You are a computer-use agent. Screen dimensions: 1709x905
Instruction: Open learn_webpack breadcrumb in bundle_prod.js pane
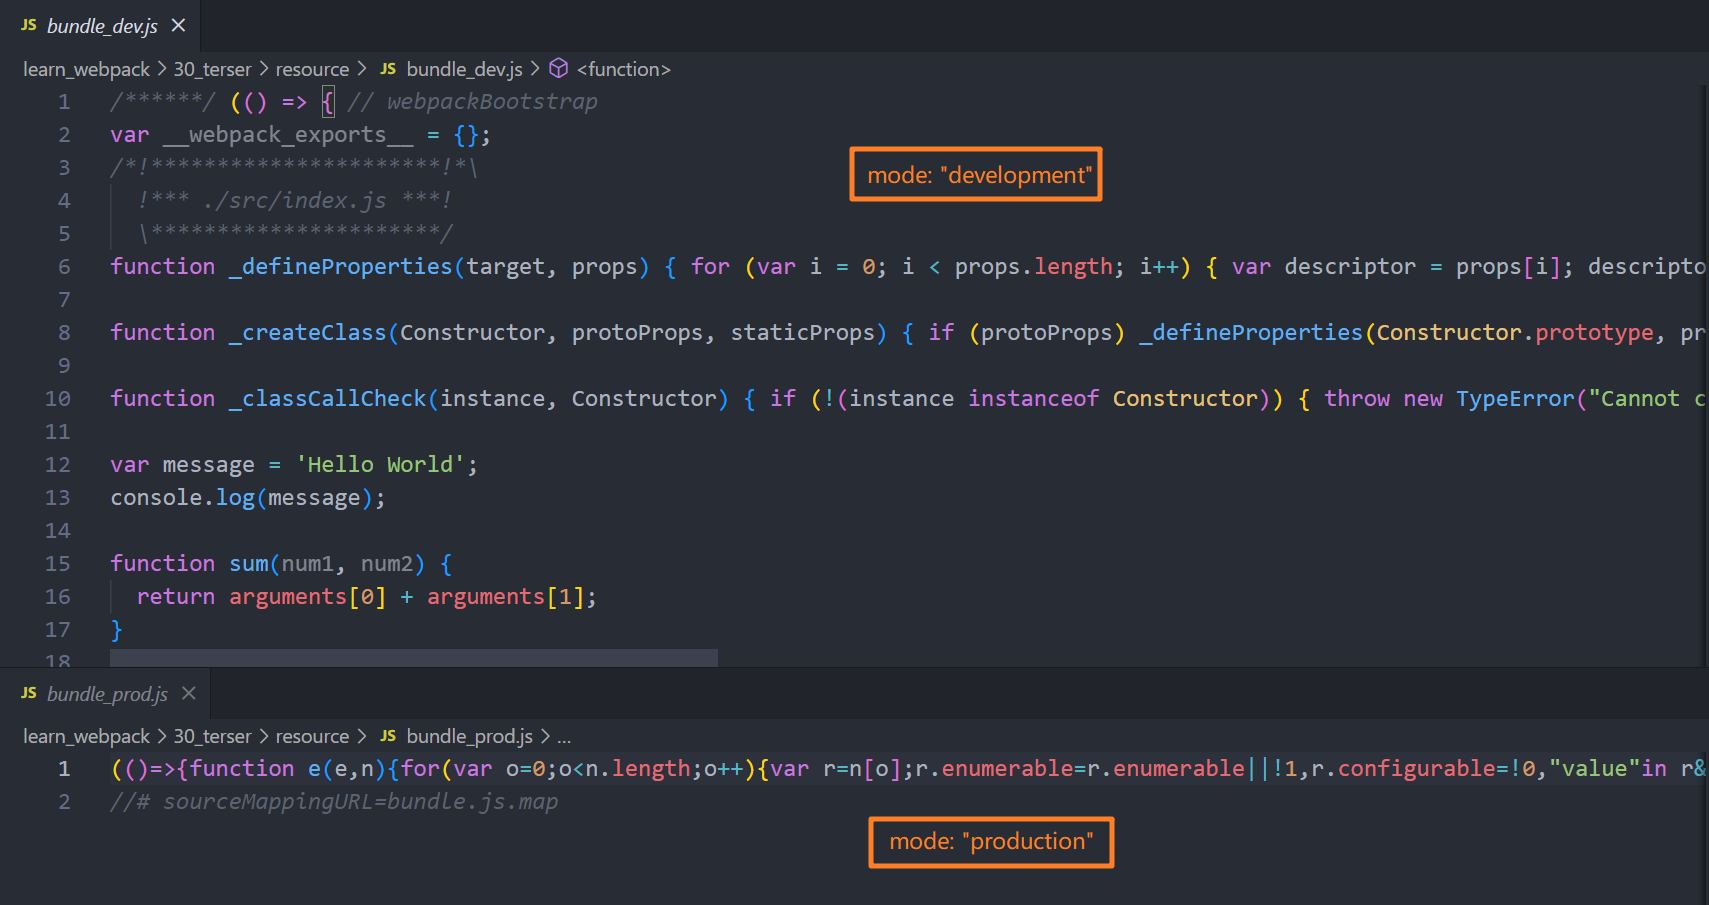pyautogui.click(x=86, y=736)
